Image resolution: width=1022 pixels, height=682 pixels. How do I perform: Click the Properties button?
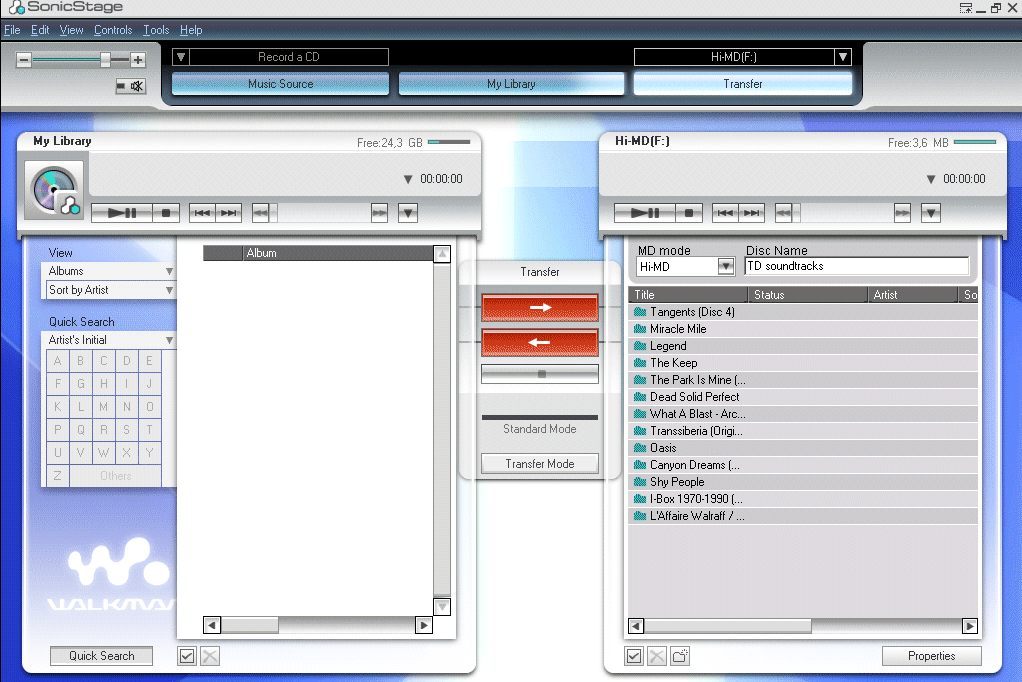point(931,656)
